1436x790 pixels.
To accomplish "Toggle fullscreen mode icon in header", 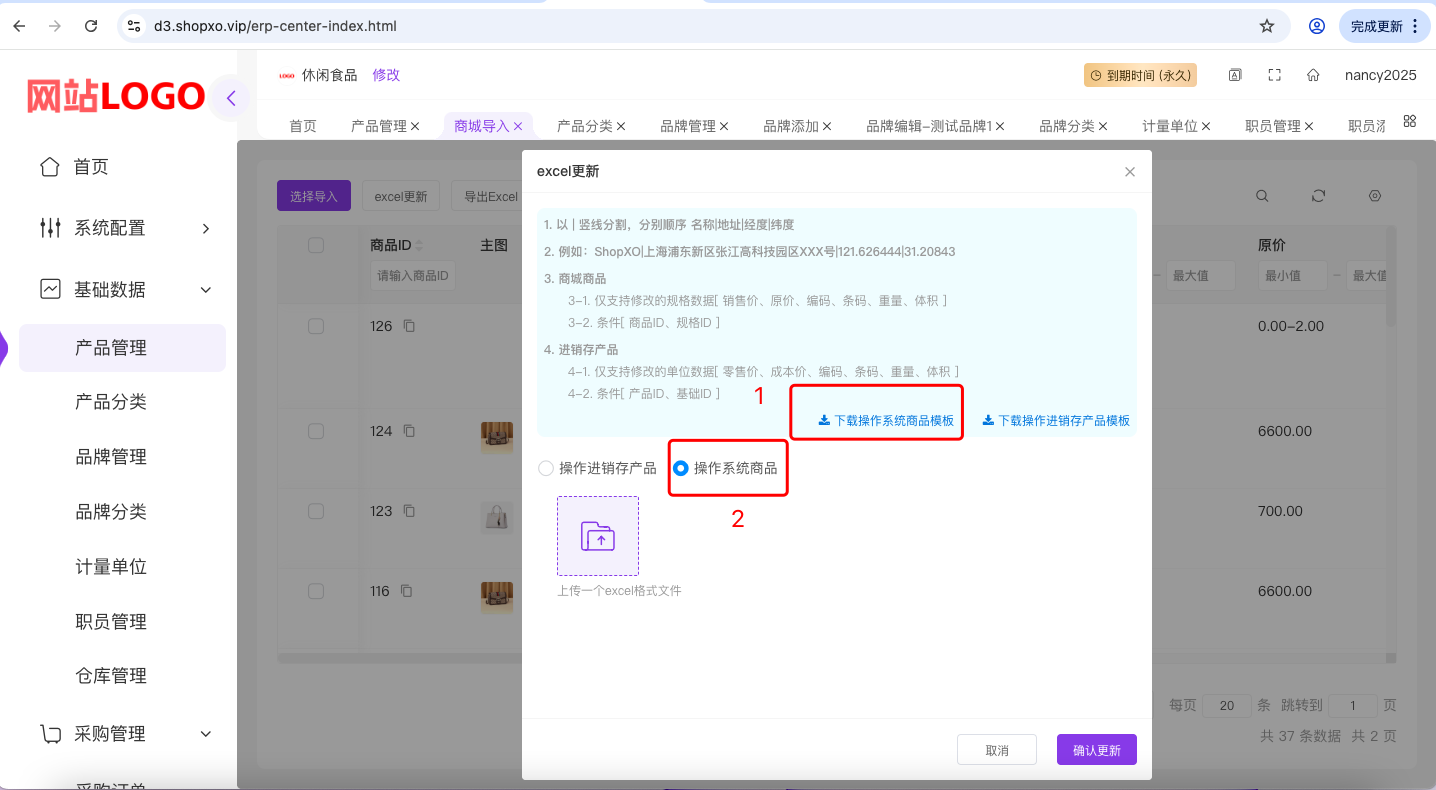I will click(1274, 75).
